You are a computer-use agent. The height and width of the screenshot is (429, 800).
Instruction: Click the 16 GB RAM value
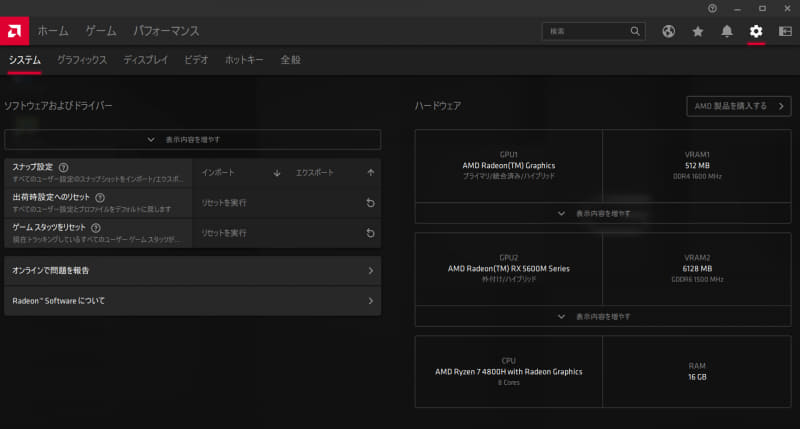tap(697, 377)
